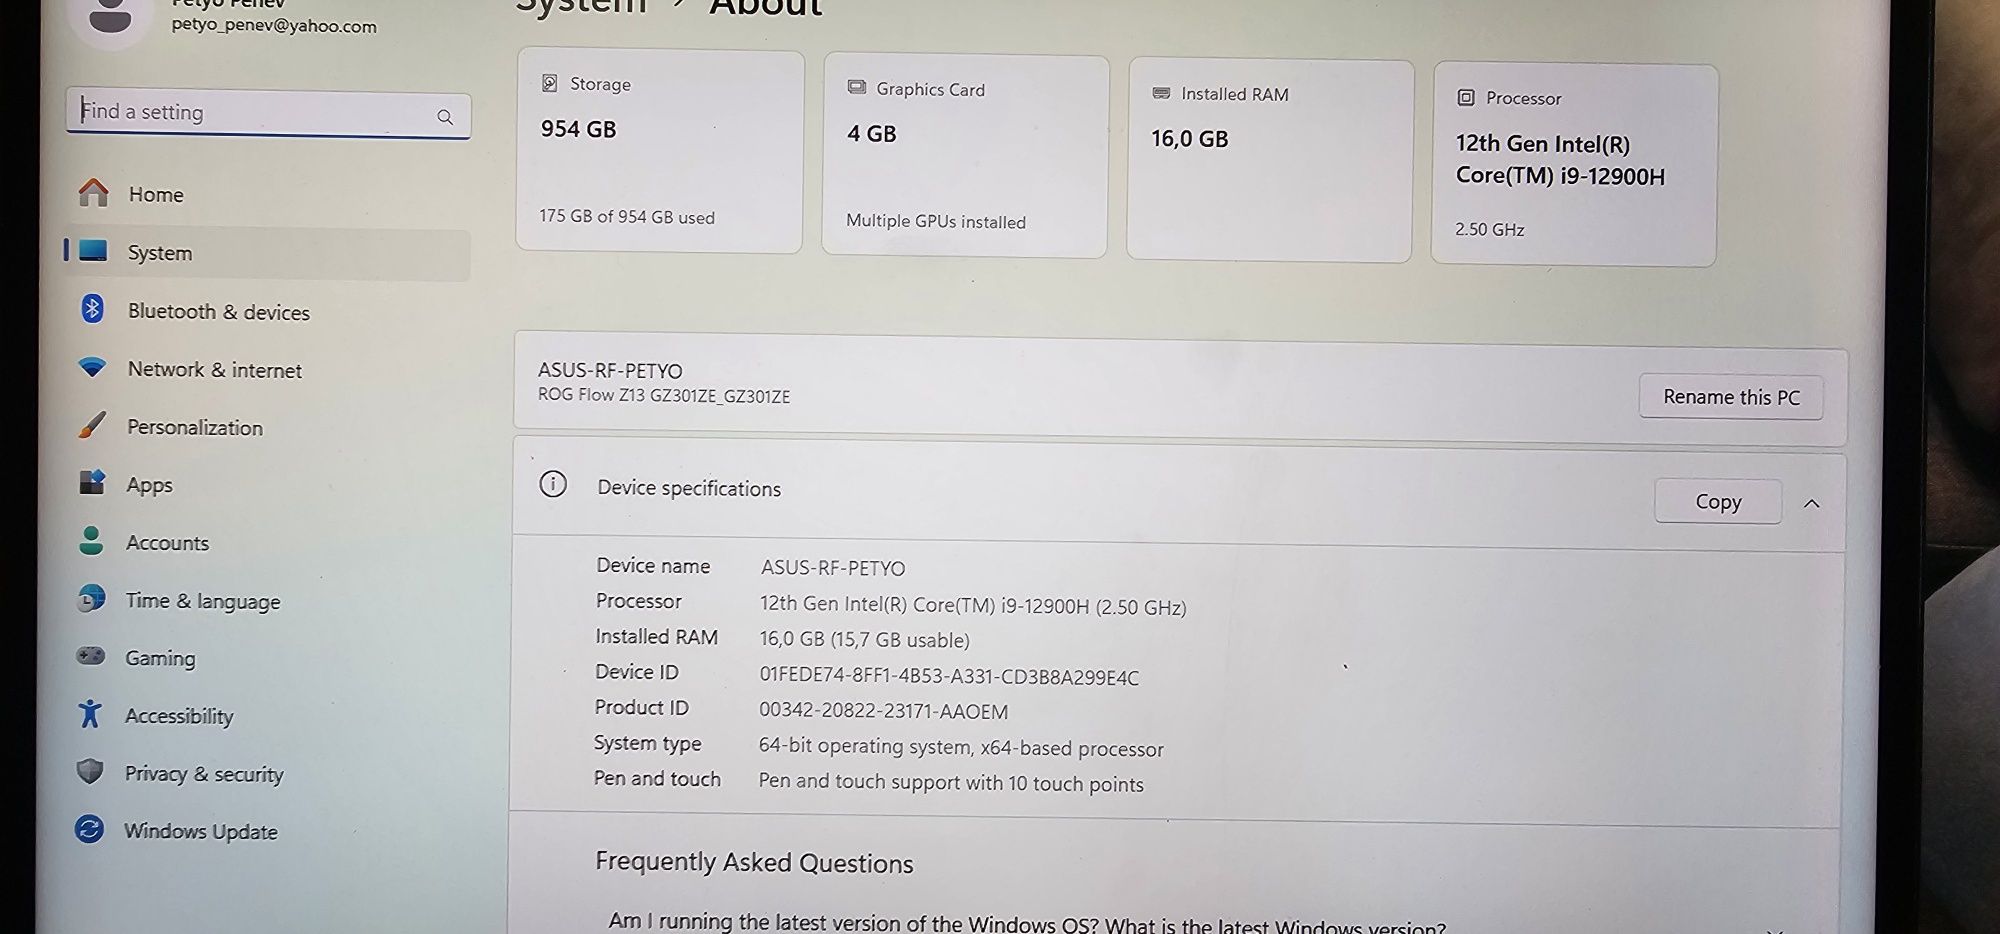The width and height of the screenshot is (2000, 934).
Task: Click the Processor chip icon
Action: click(1466, 97)
